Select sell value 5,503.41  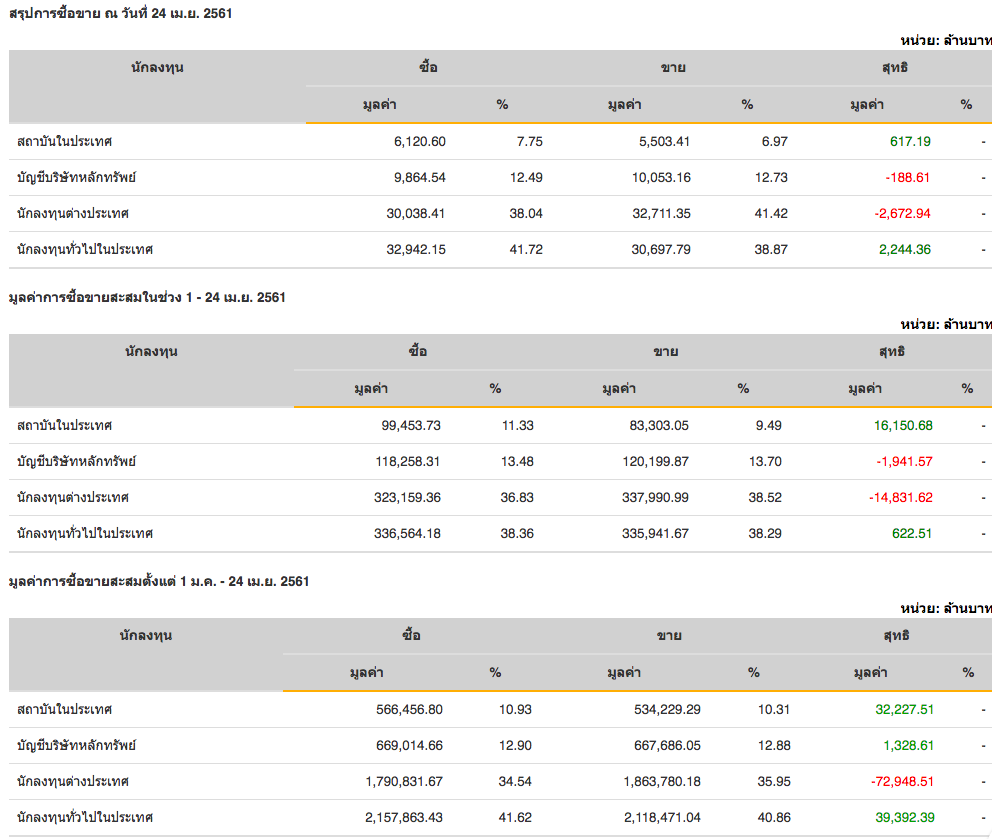(664, 142)
